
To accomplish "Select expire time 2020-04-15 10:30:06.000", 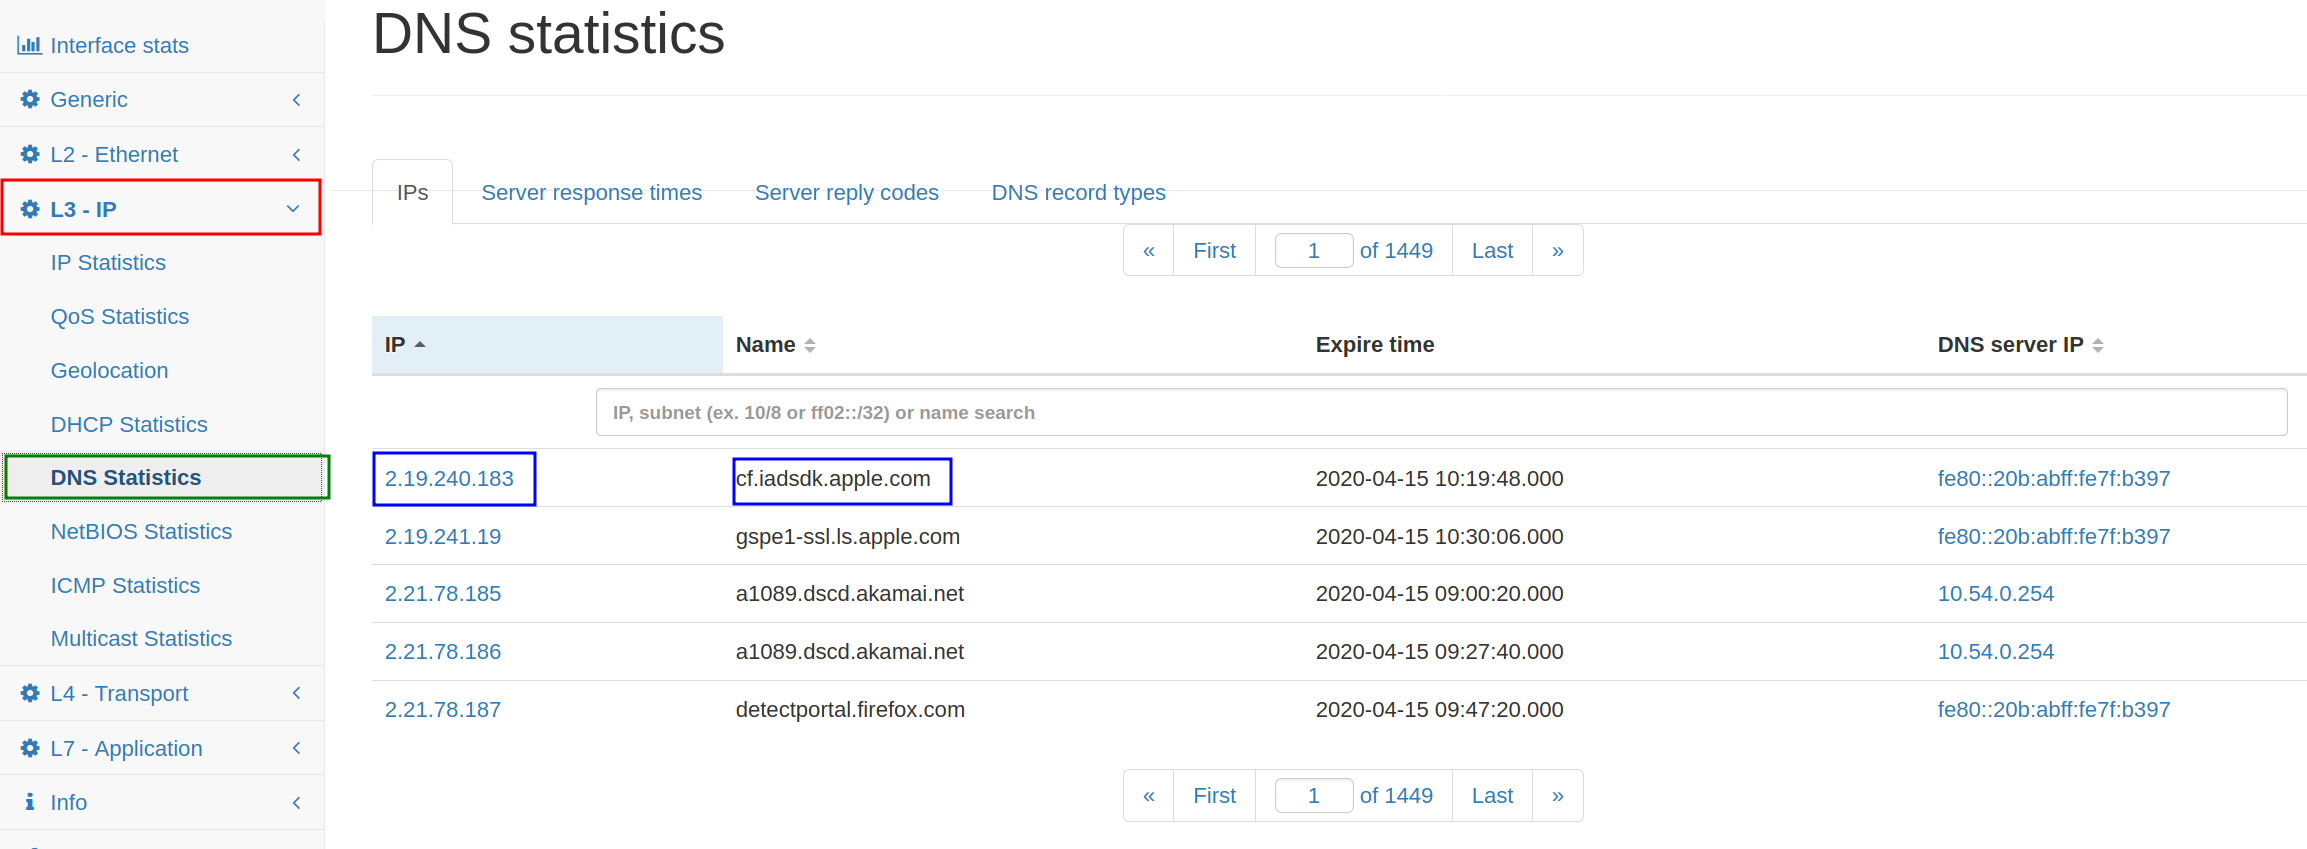I will [1439, 536].
